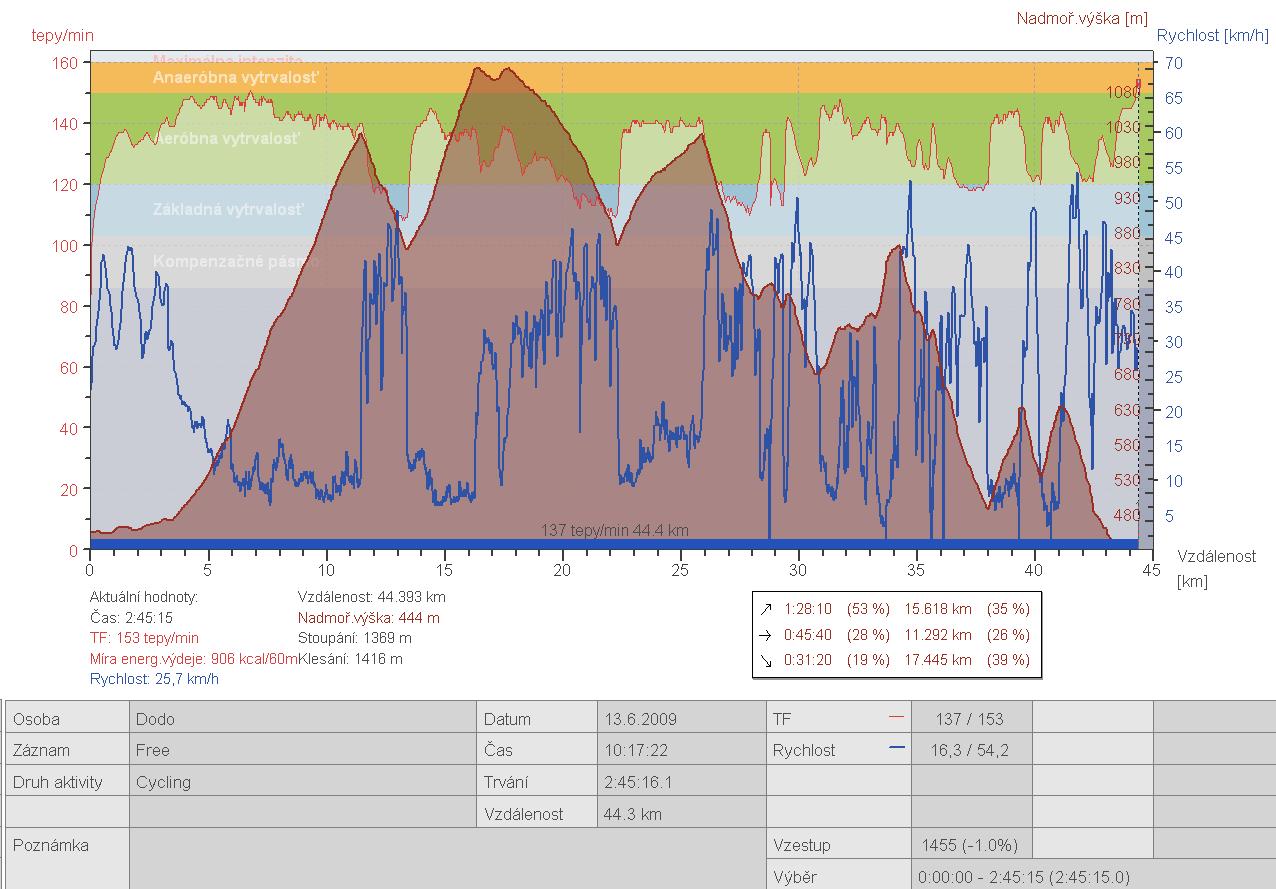This screenshot has height=889, width=1276.
Task: Click the Výběr time range value
Action: 1023,877
